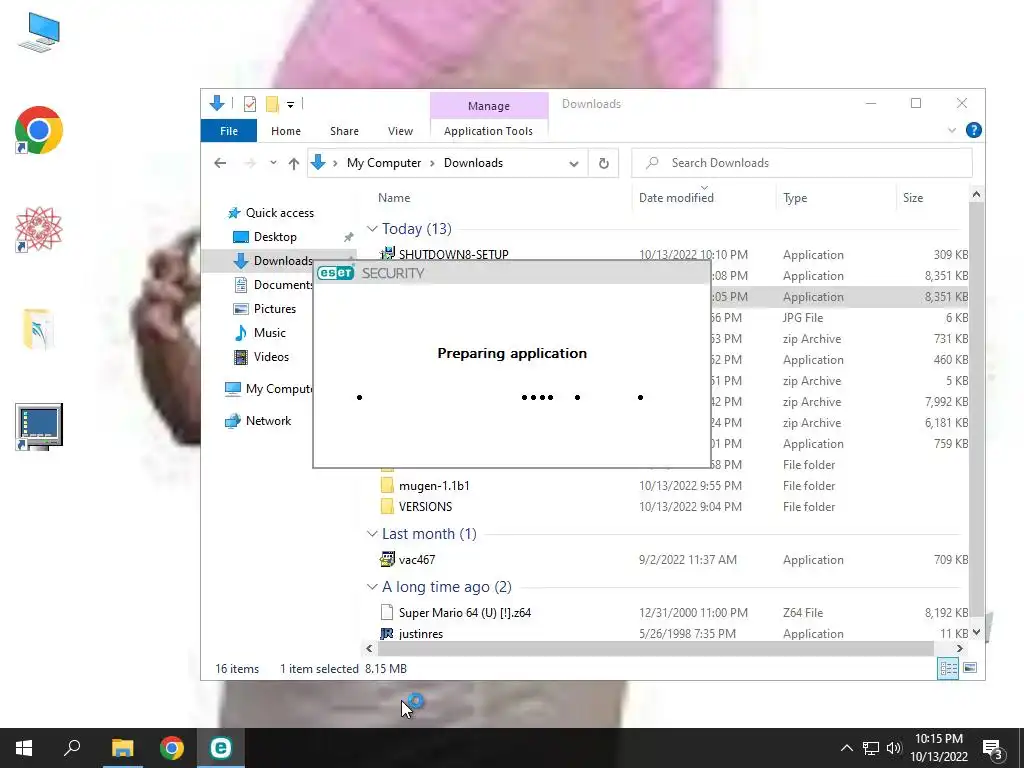Click the Manage contextual tab
The width and height of the screenshot is (1024, 768).
[x=488, y=106]
